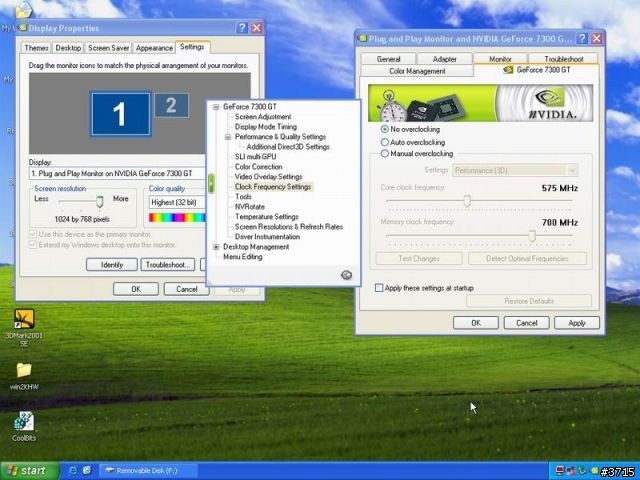Image resolution: width=640 pixels, height=480 pixels.
Task: Launch Internet Explorer from quick launch
Action: click(73, 470)
